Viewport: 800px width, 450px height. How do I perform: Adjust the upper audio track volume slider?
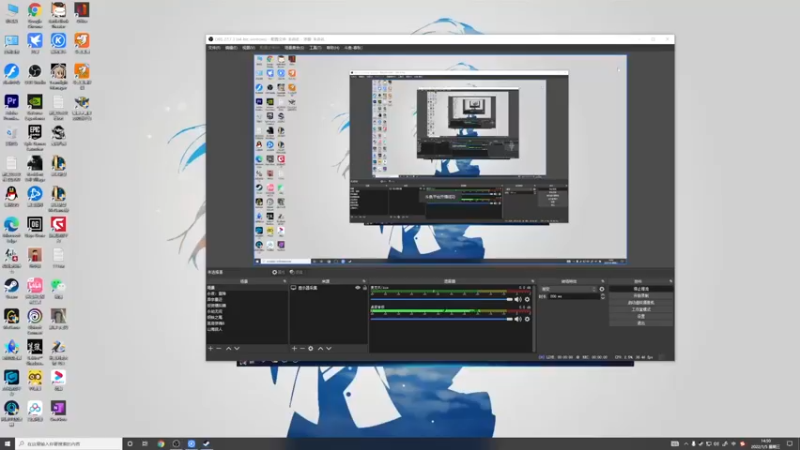[441, 299]
